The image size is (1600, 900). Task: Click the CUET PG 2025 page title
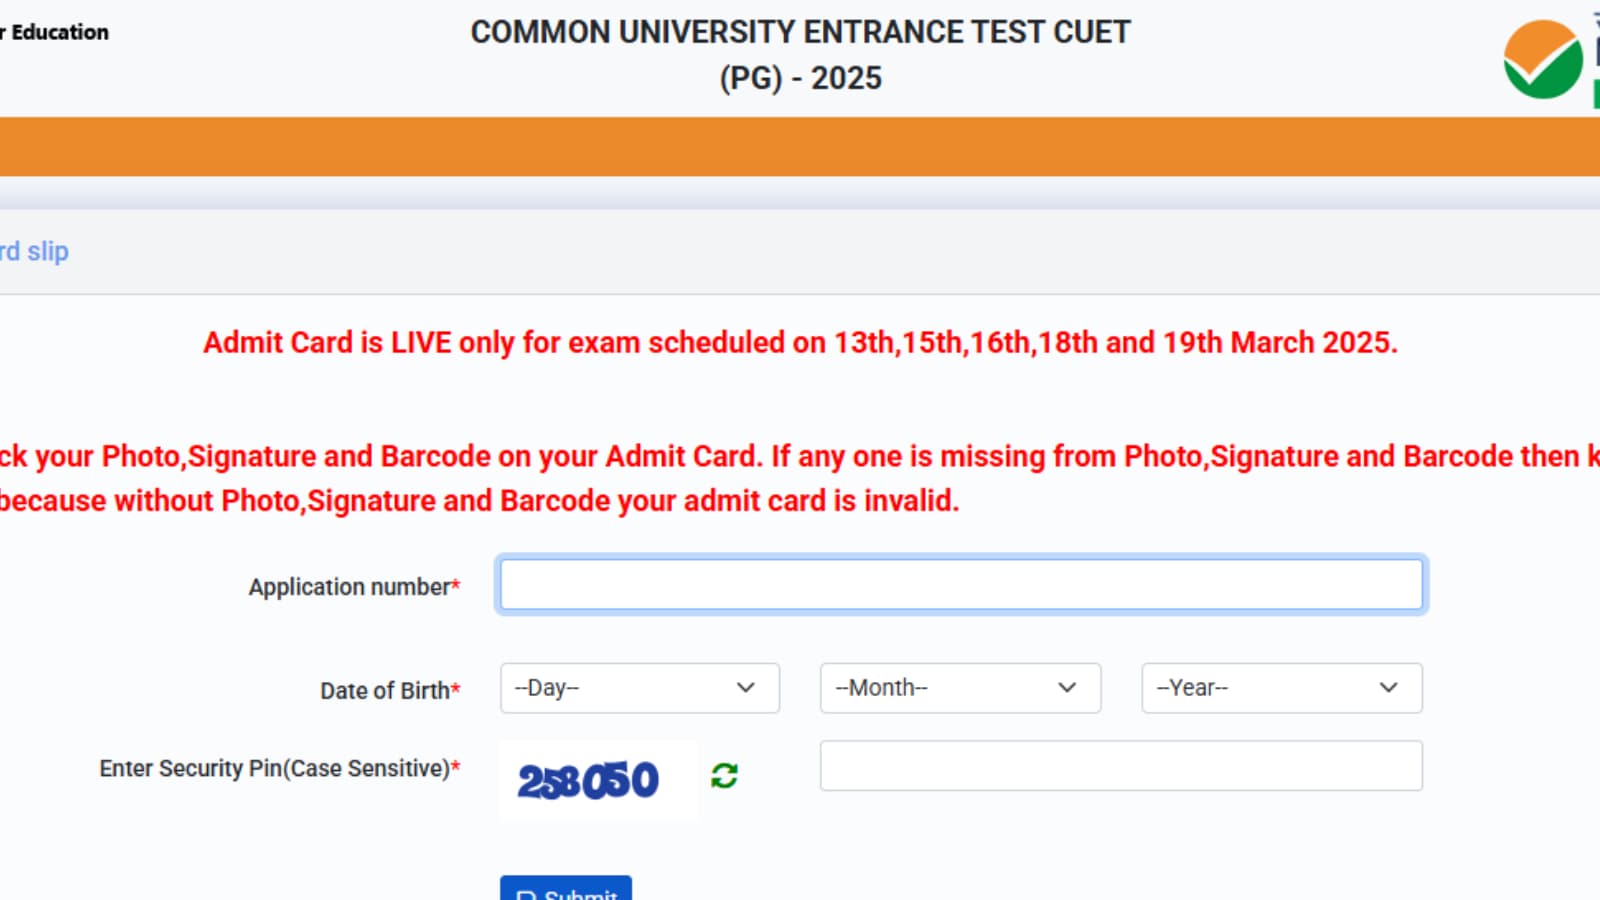[x=800, y=54]
